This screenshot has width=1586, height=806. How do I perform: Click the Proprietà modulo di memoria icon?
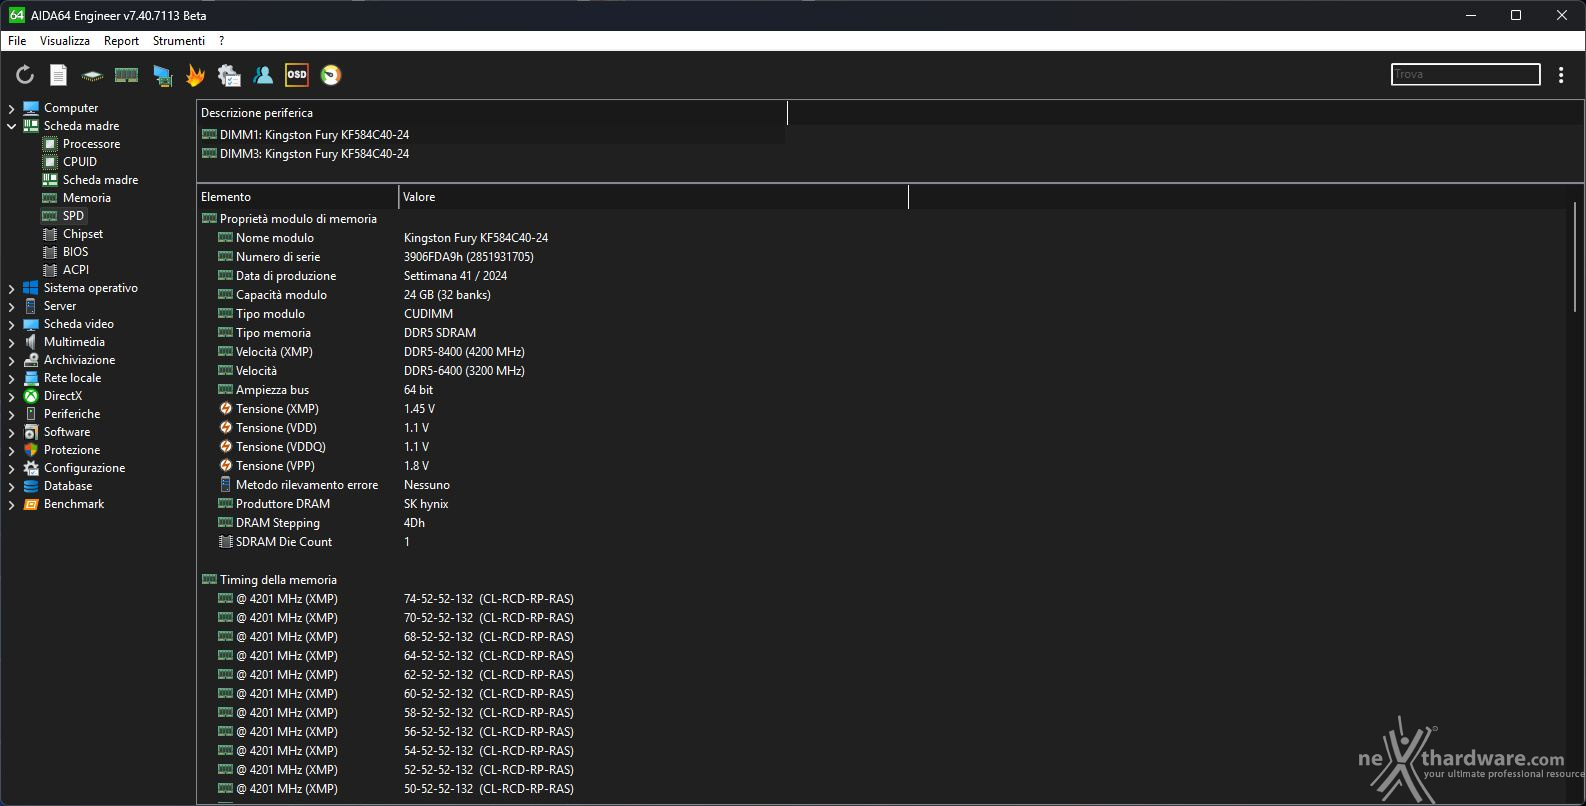209,219
